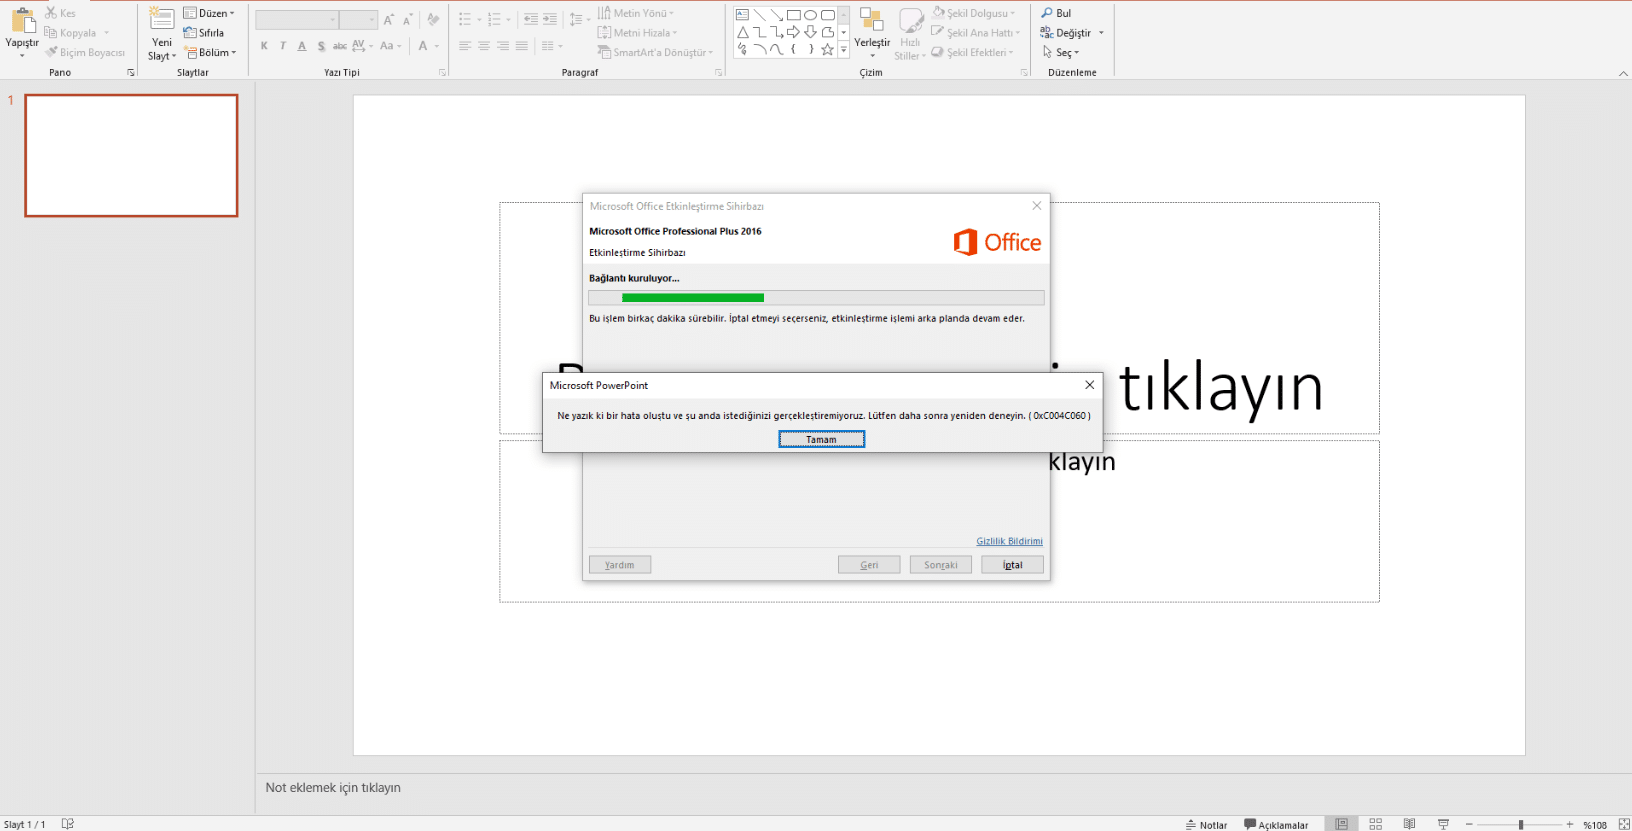1632x831 pixels.
Task: Toggle strikethrough abc formatting
Action: click(340, 46)
